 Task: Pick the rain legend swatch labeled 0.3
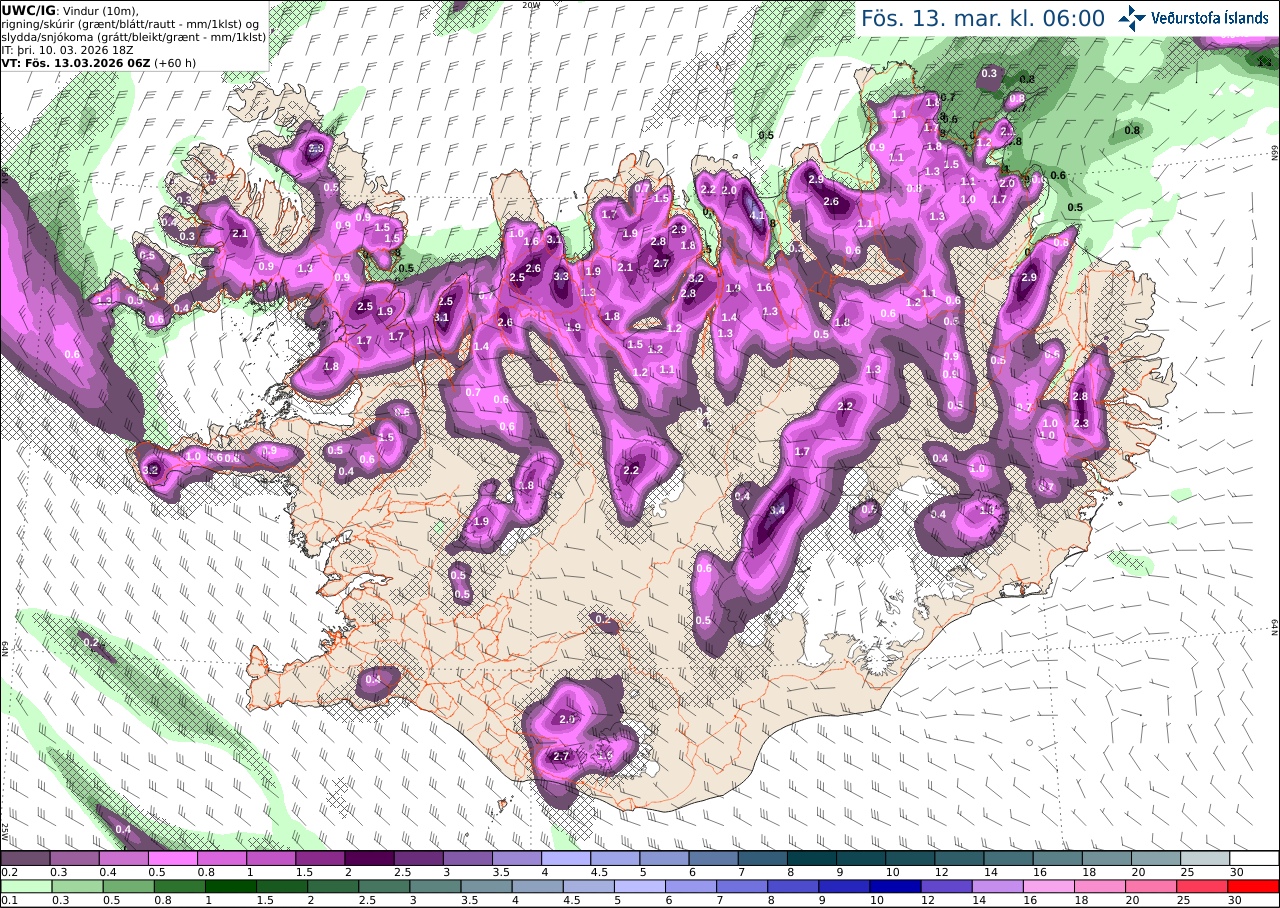click(x=77, y=886)
